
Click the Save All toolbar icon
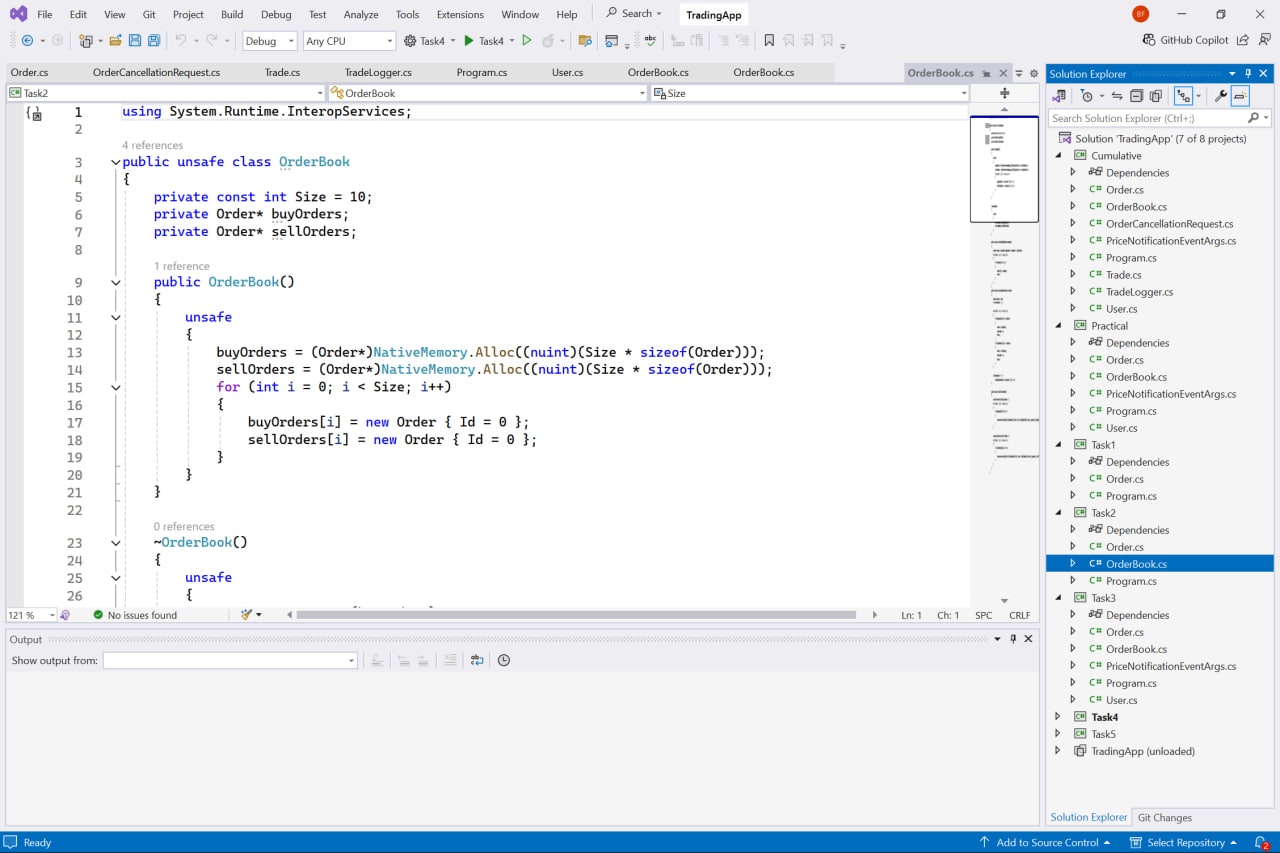154,41
